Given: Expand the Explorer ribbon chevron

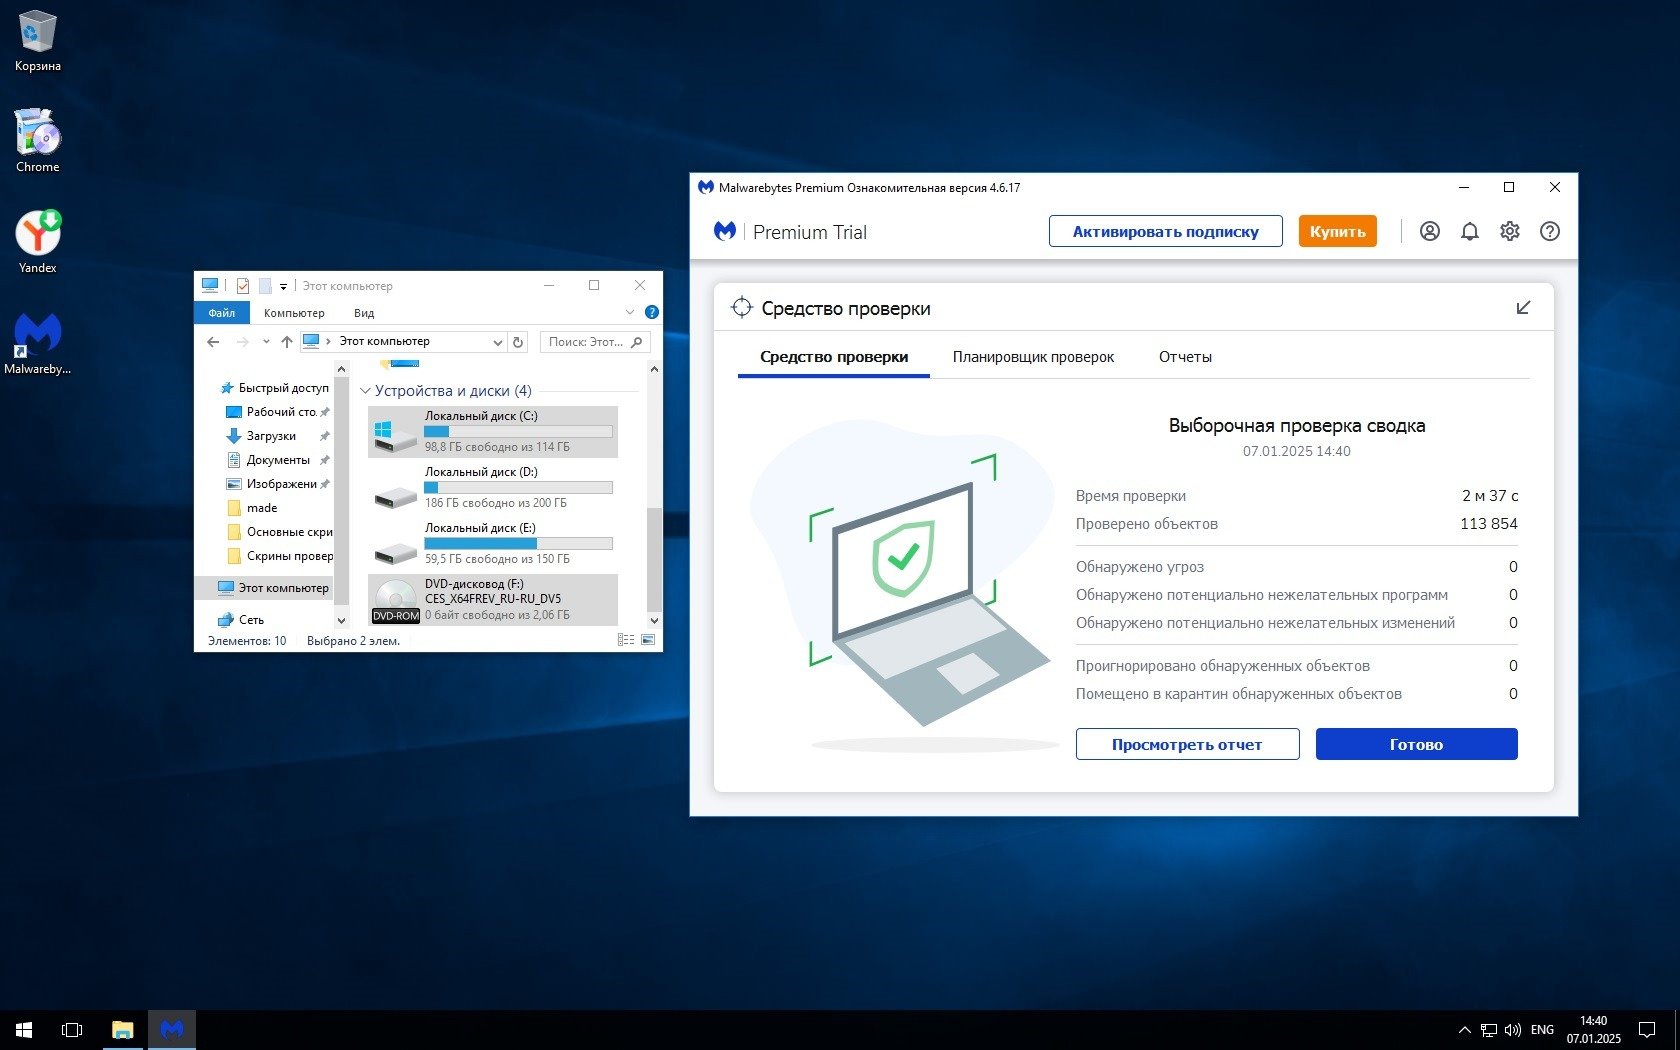Looking at the screenshot, I should [630, 313].
